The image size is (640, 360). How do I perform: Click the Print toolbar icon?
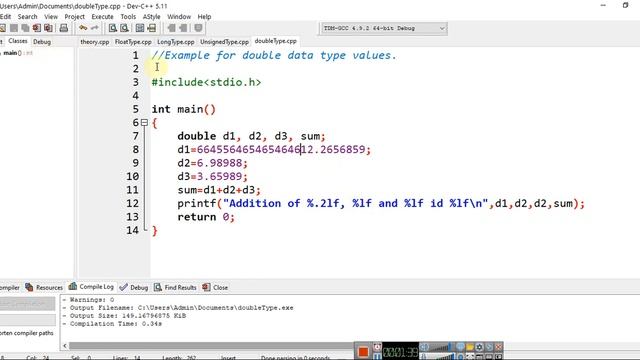(x=64, y=28)
